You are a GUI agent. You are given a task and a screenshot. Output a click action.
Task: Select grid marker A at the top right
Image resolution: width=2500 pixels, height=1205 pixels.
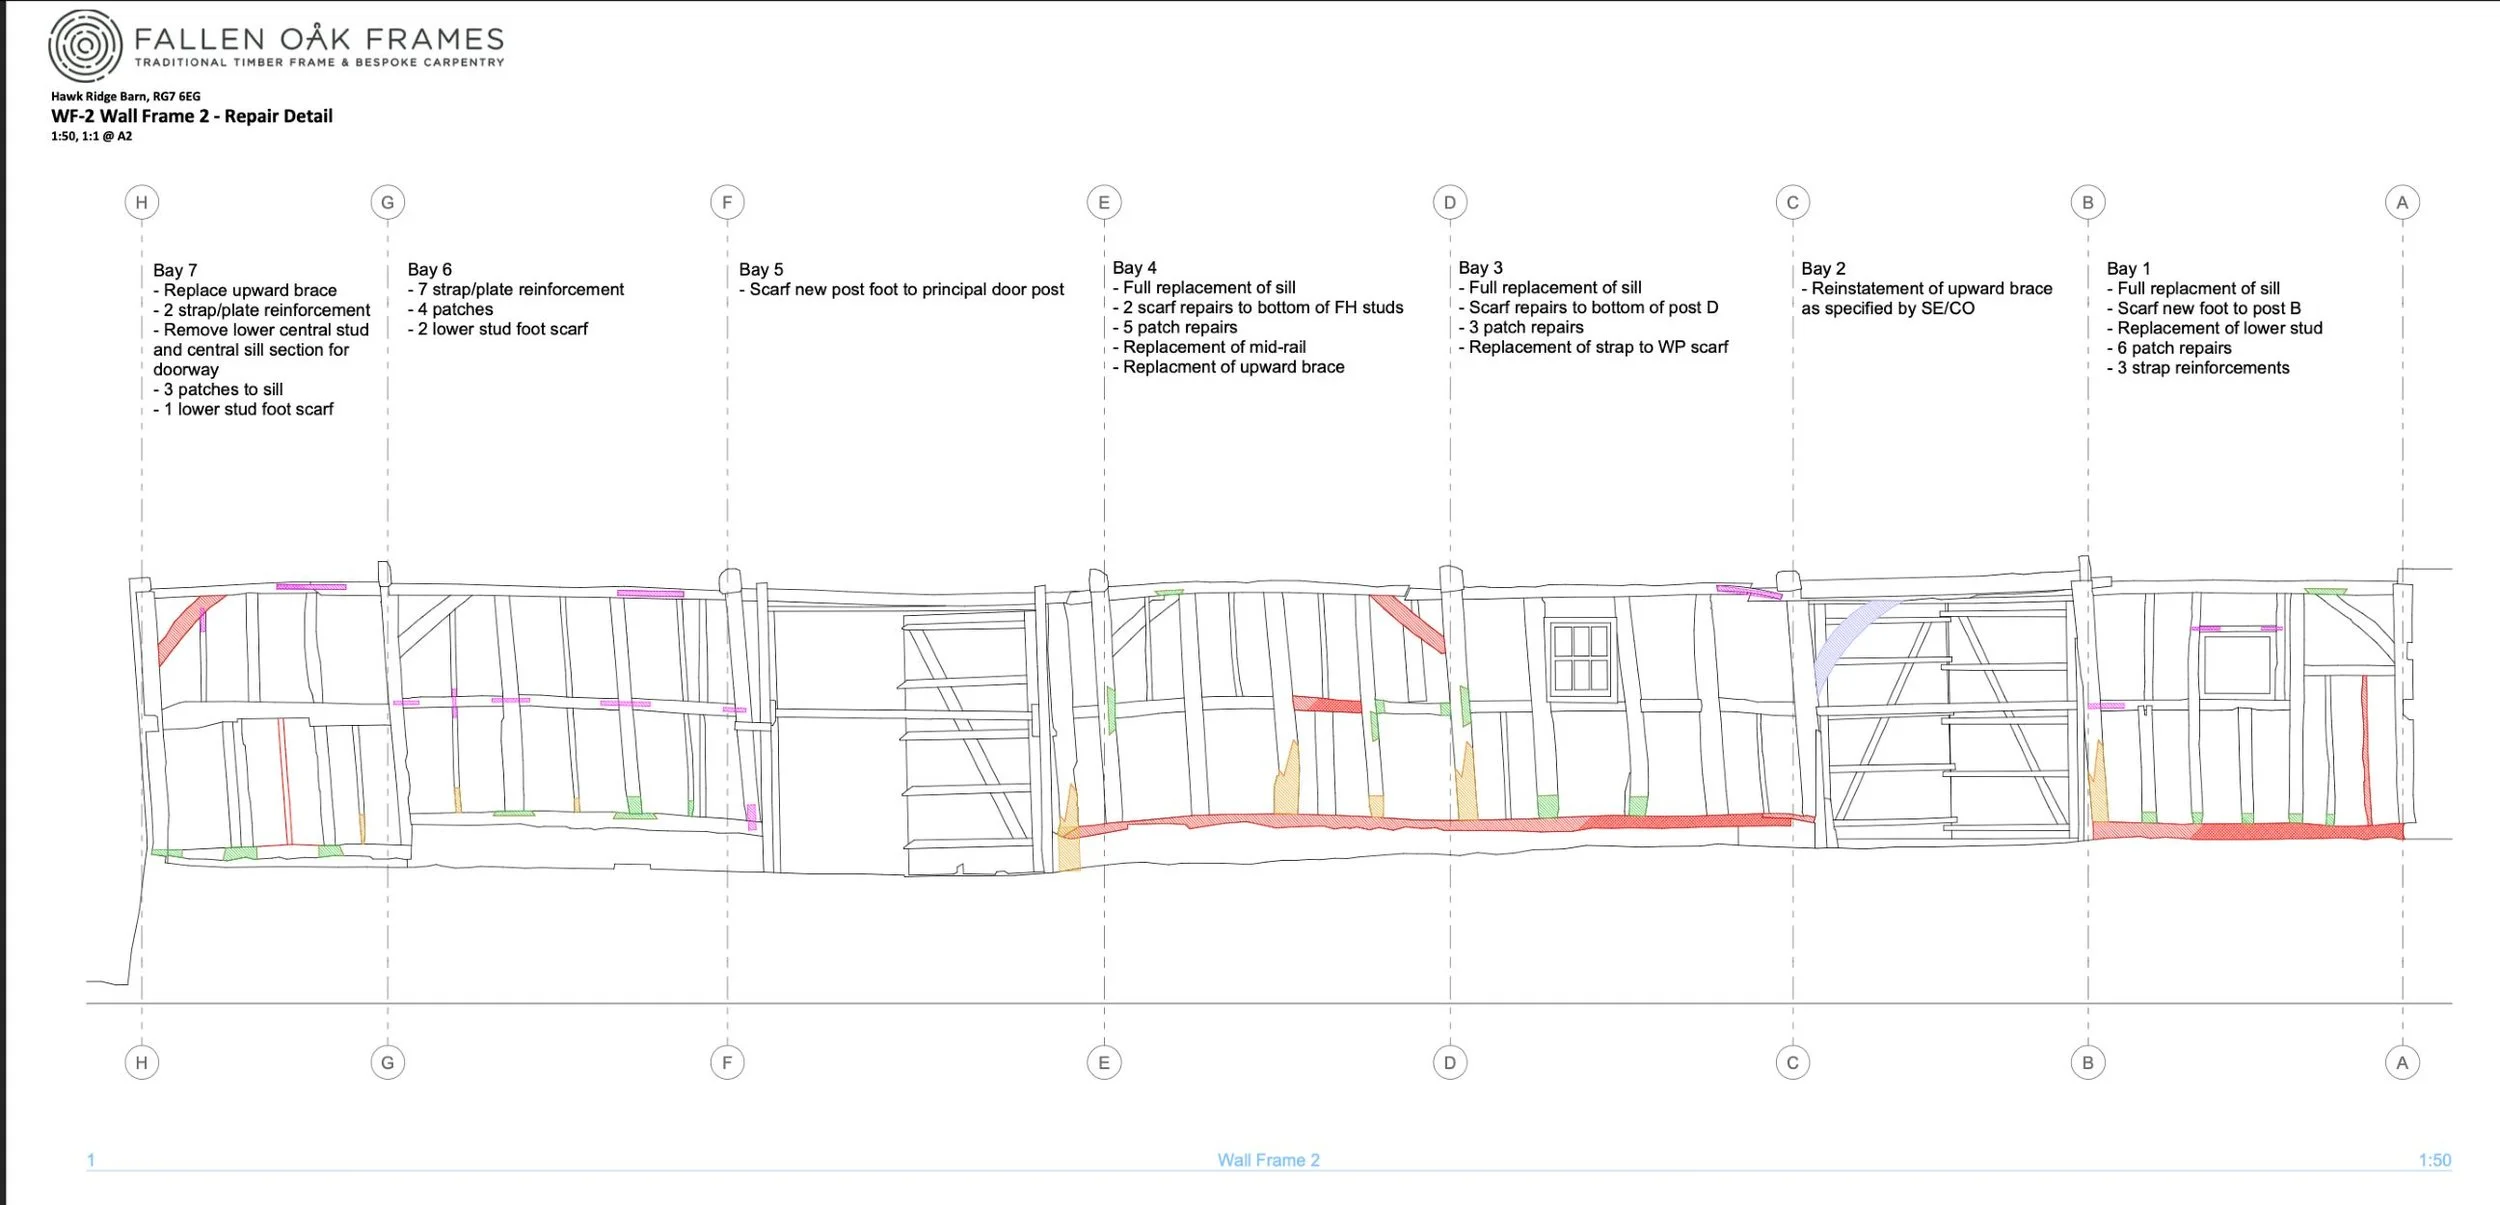click(2404, 200)
